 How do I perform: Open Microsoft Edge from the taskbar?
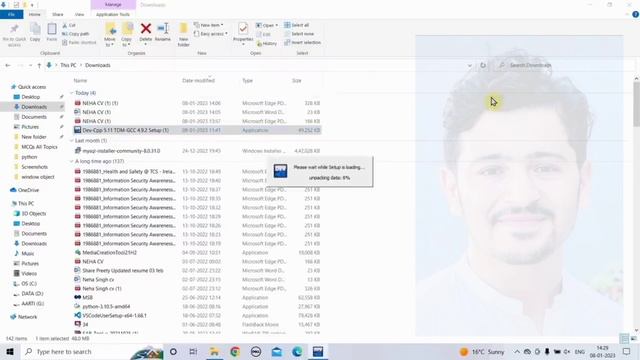(297, 351)
